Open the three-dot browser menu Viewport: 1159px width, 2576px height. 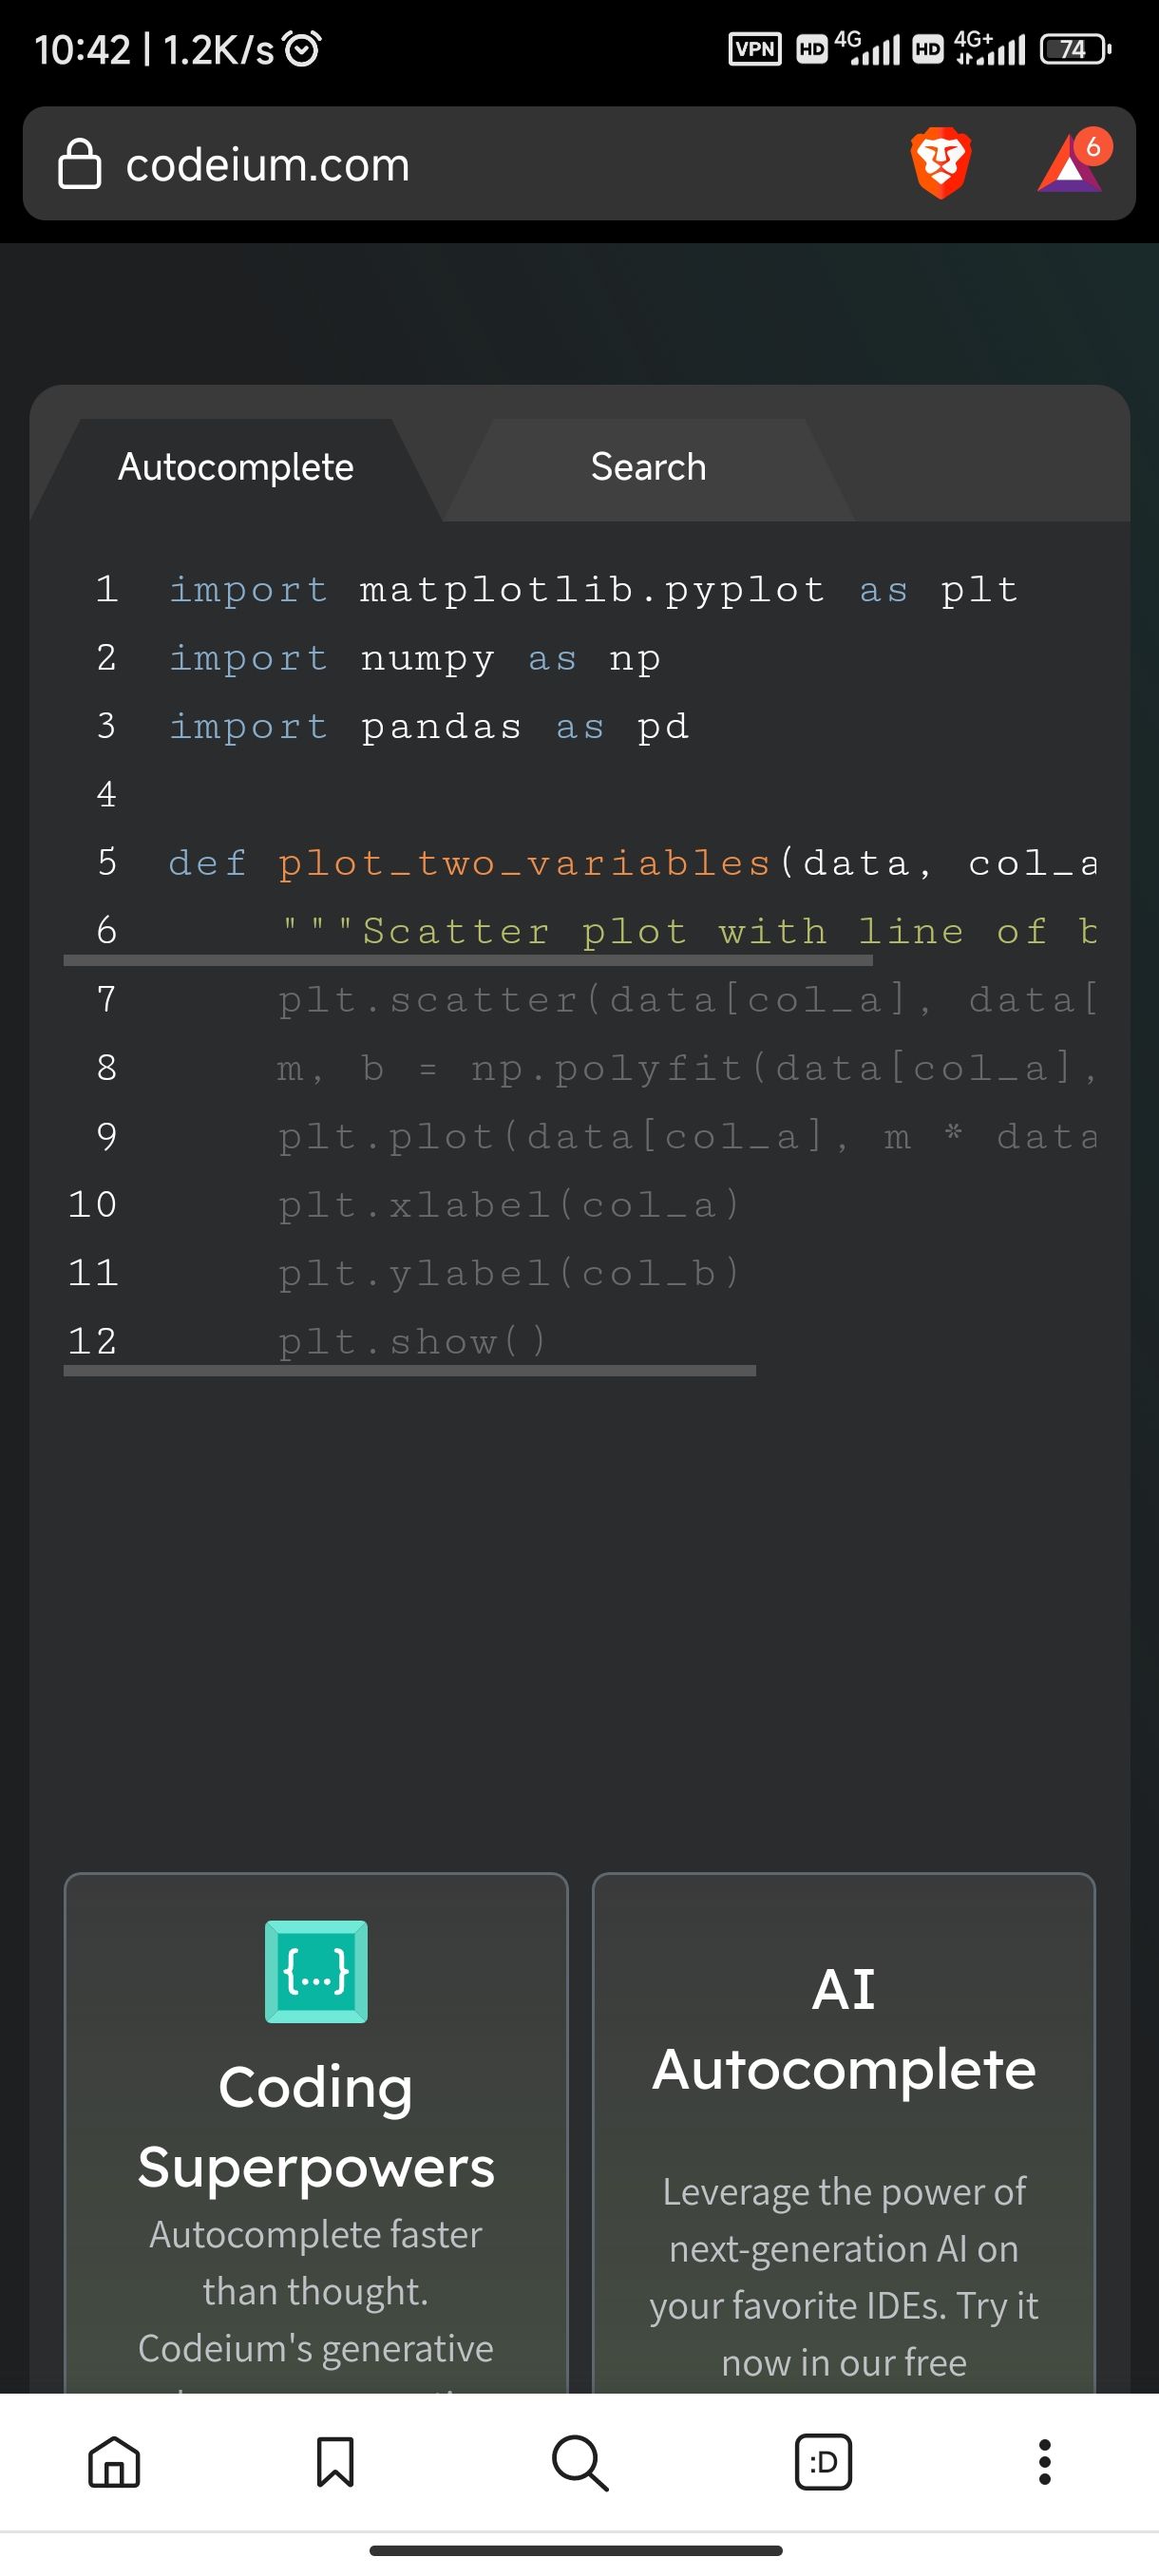coord(1045,2462)
